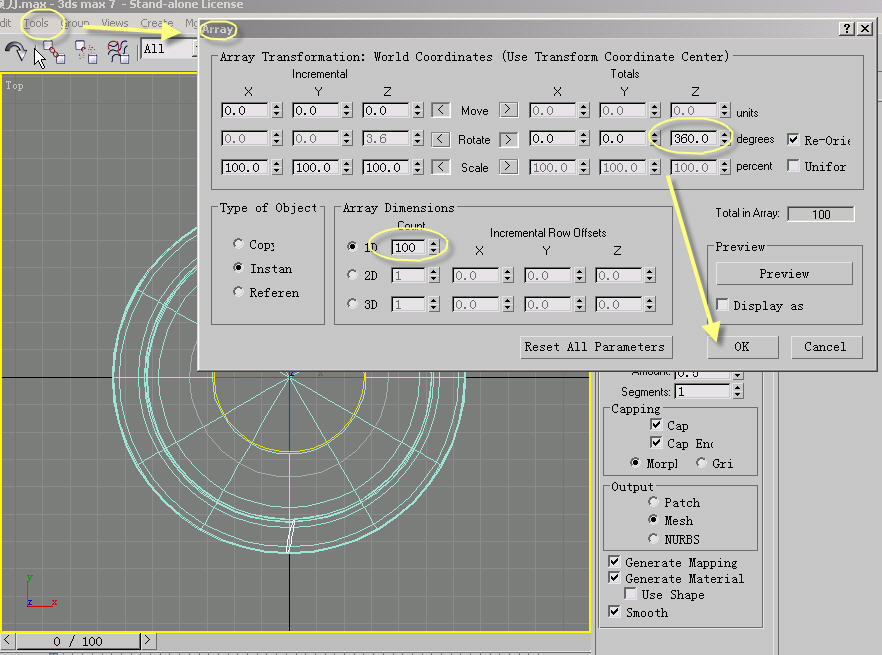882x655 pixels.
Task: Click the Cancel button
Action: [x=825, y=347]
